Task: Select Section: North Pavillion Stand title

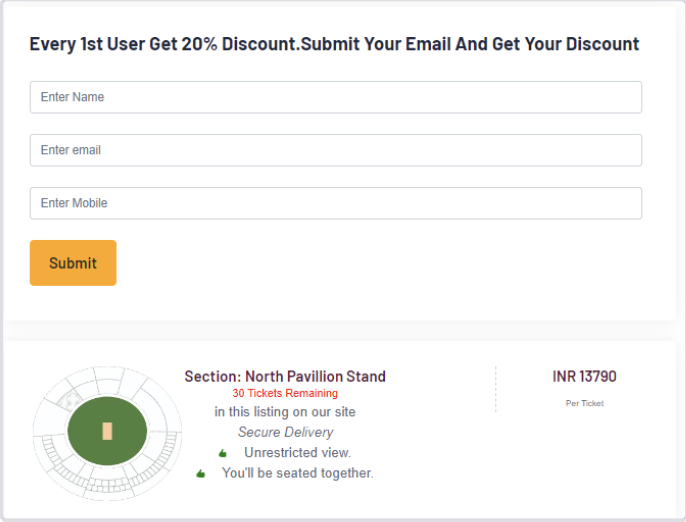Action: point(285,376)
